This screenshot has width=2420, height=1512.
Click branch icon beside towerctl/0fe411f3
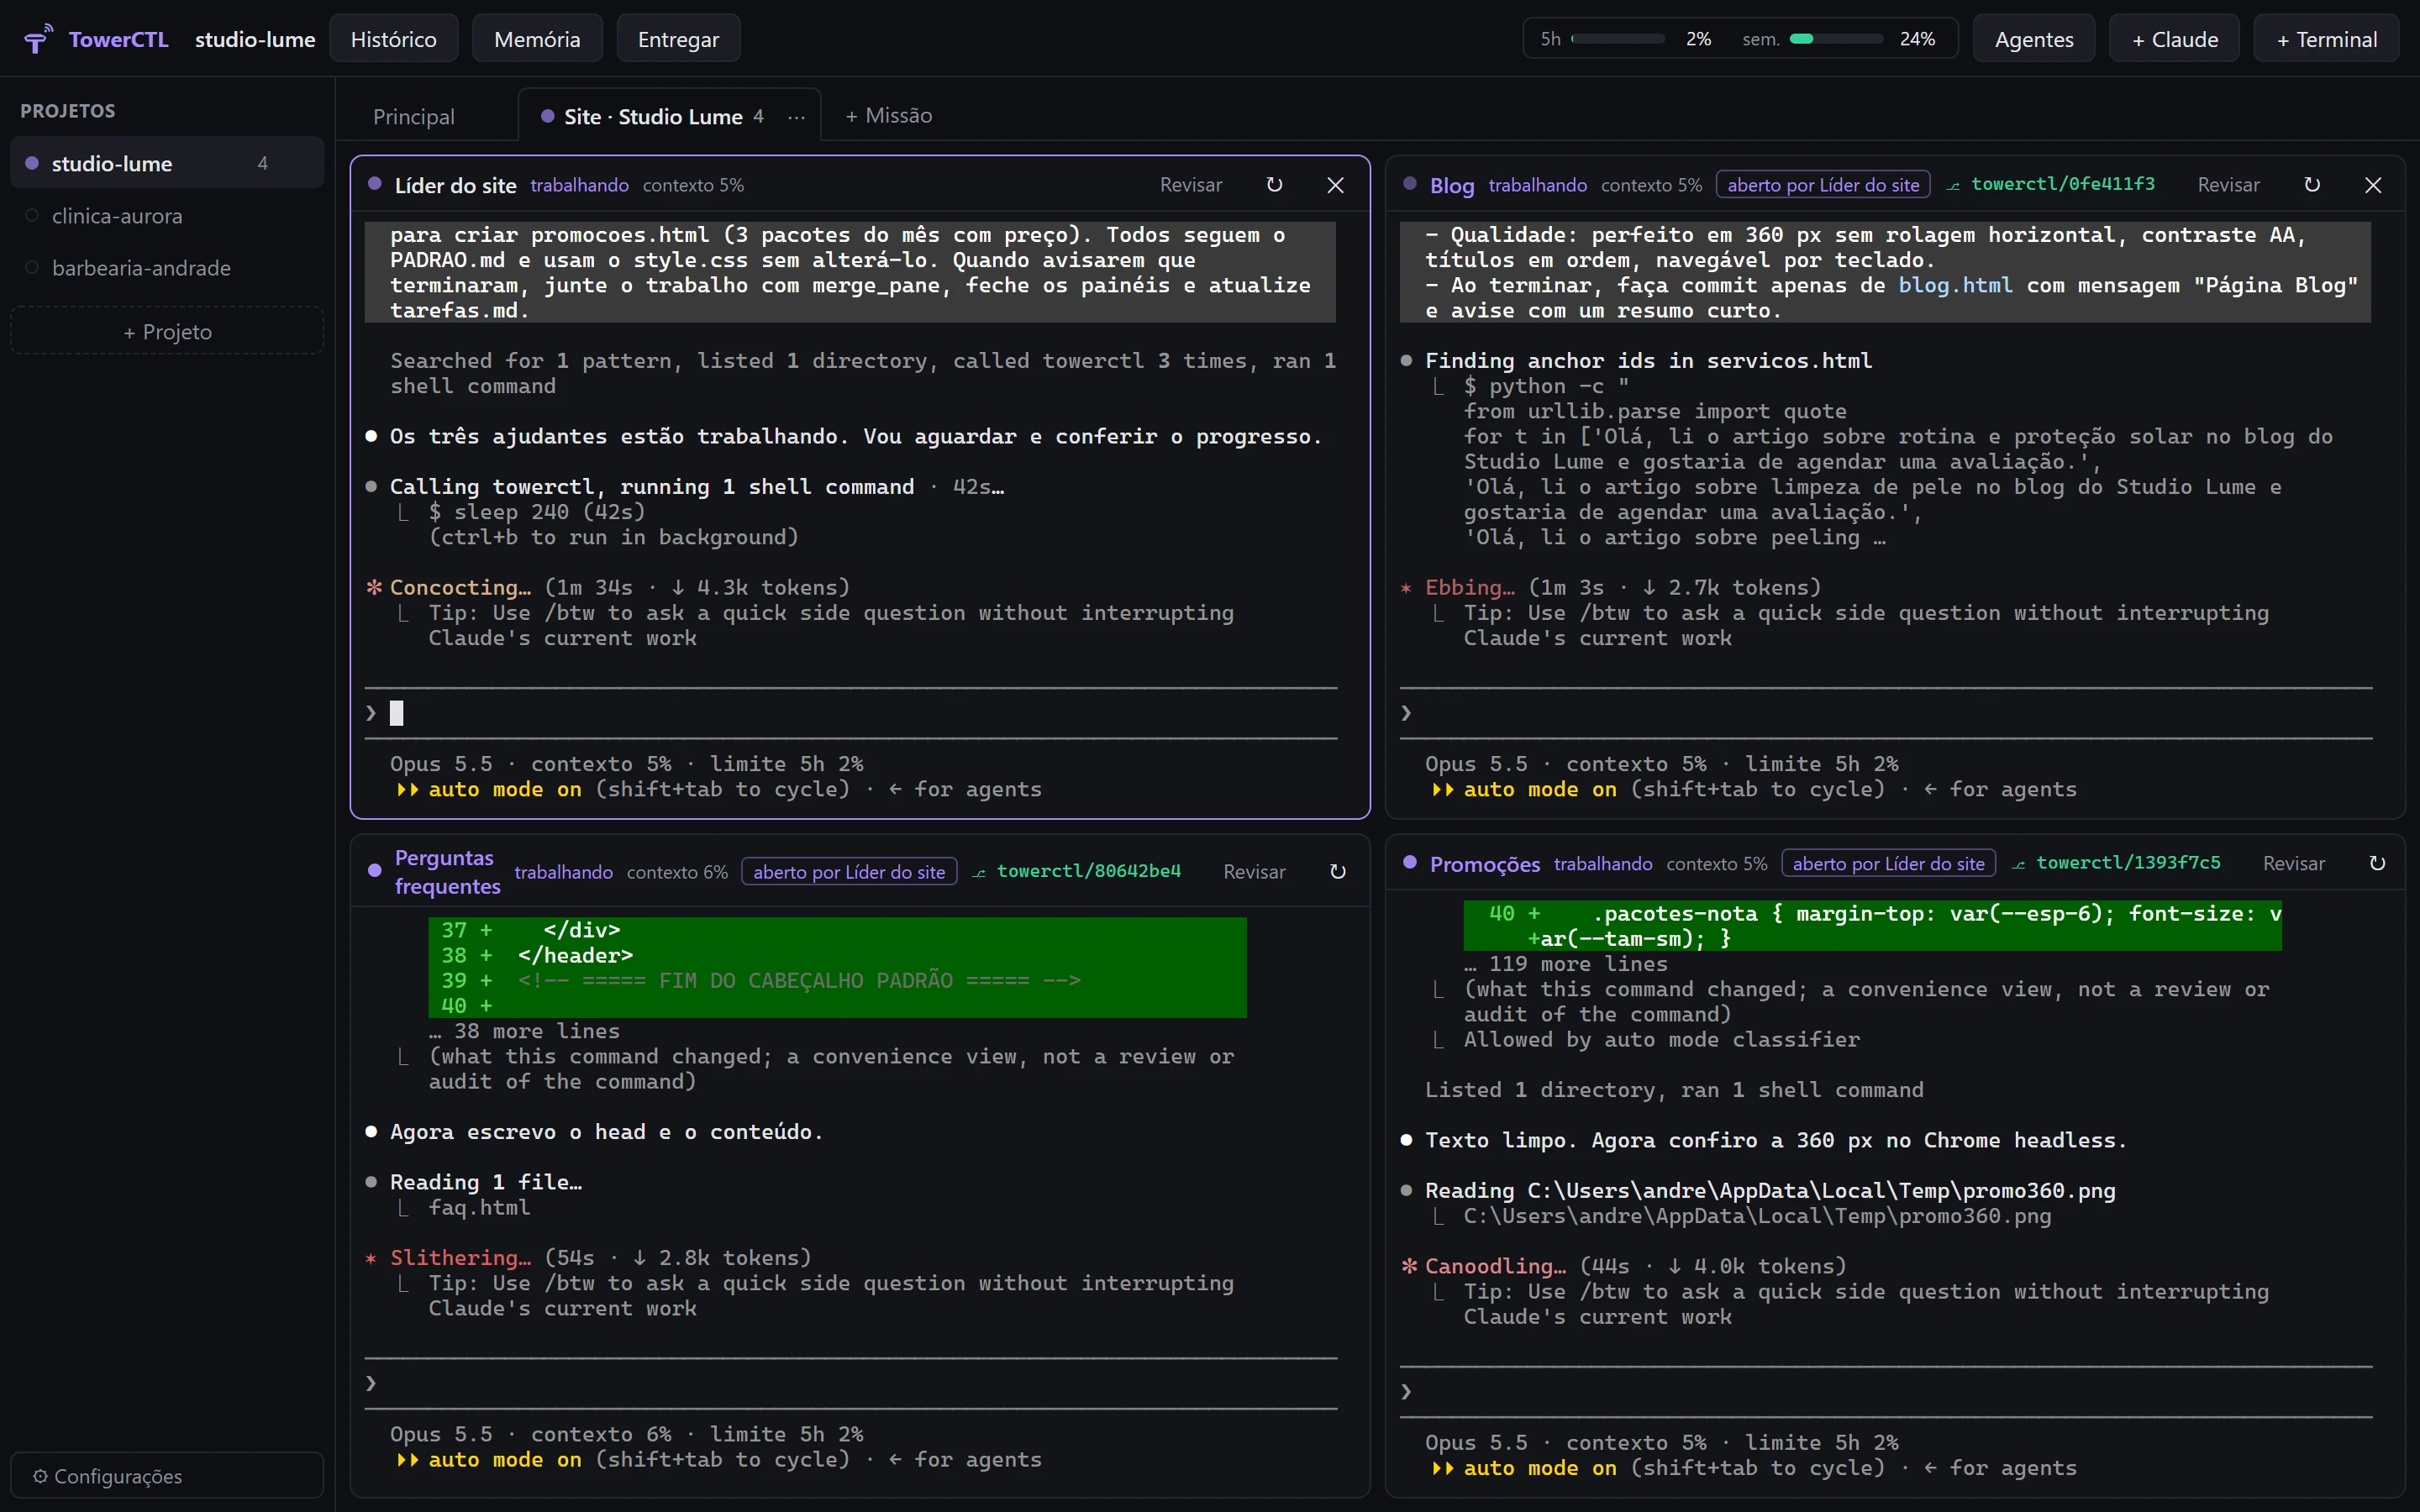[x=1953, y=185]
